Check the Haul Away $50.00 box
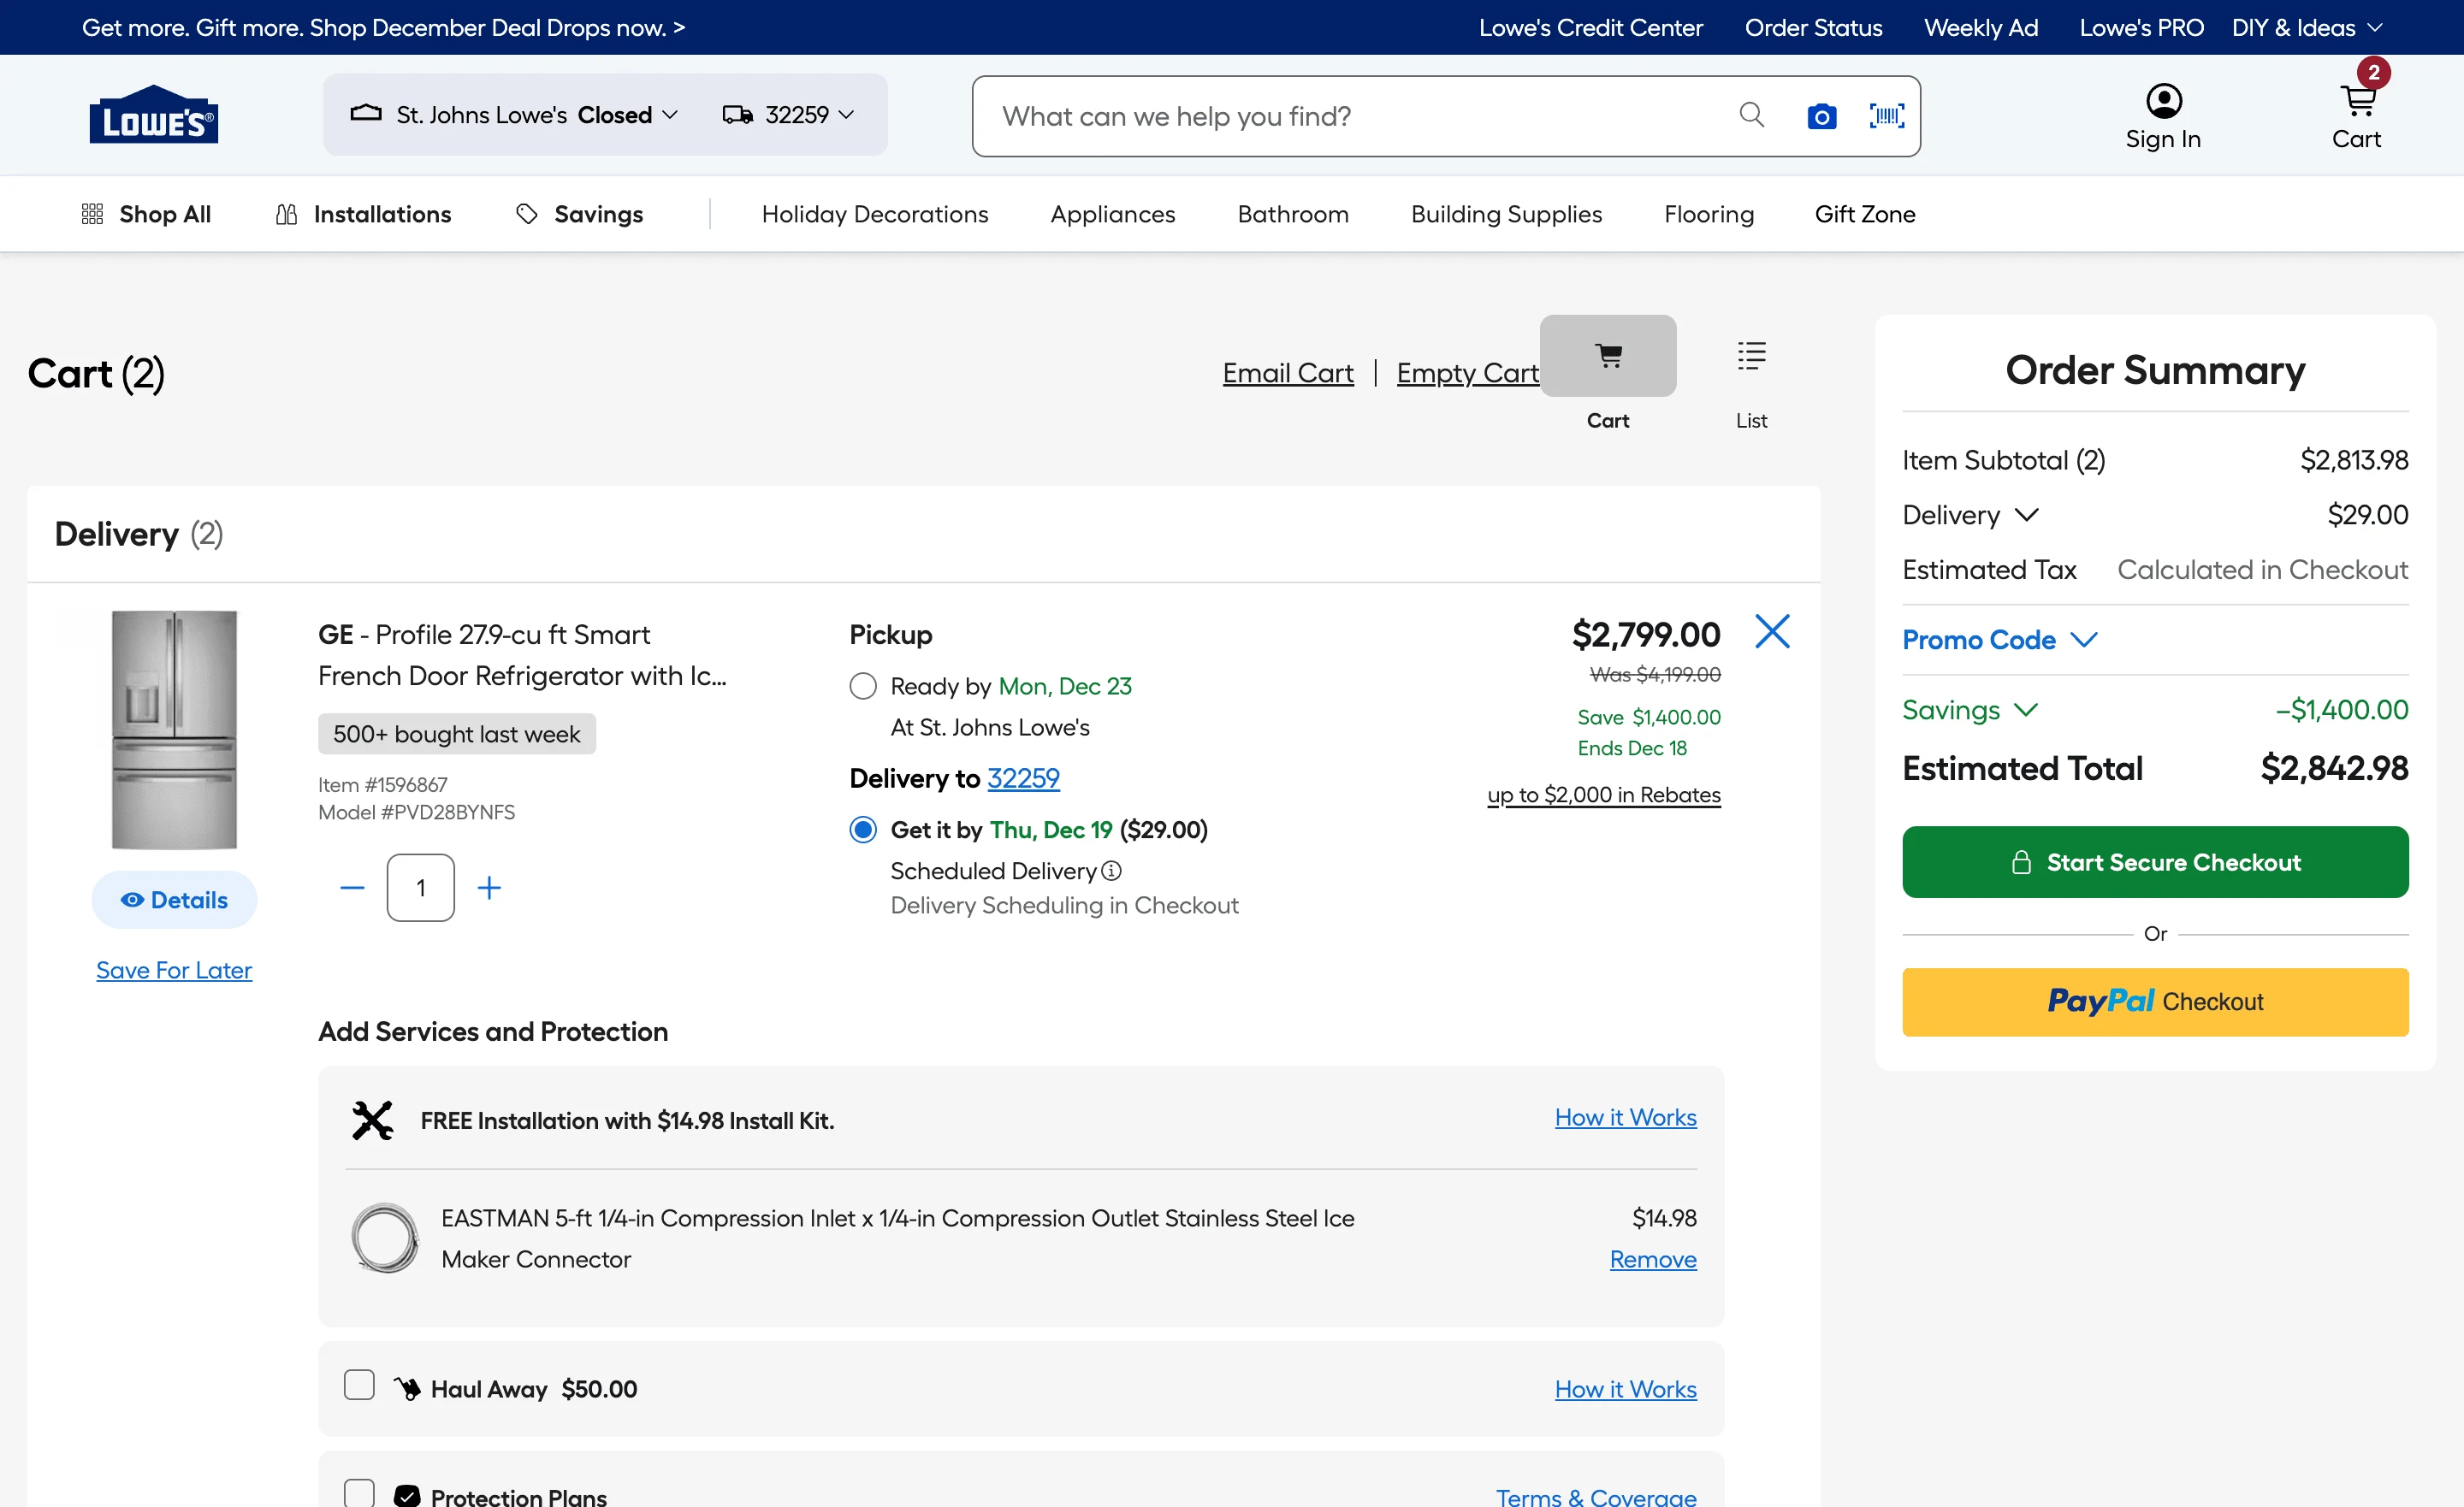The image size is (2464, 1507). 359,1385
